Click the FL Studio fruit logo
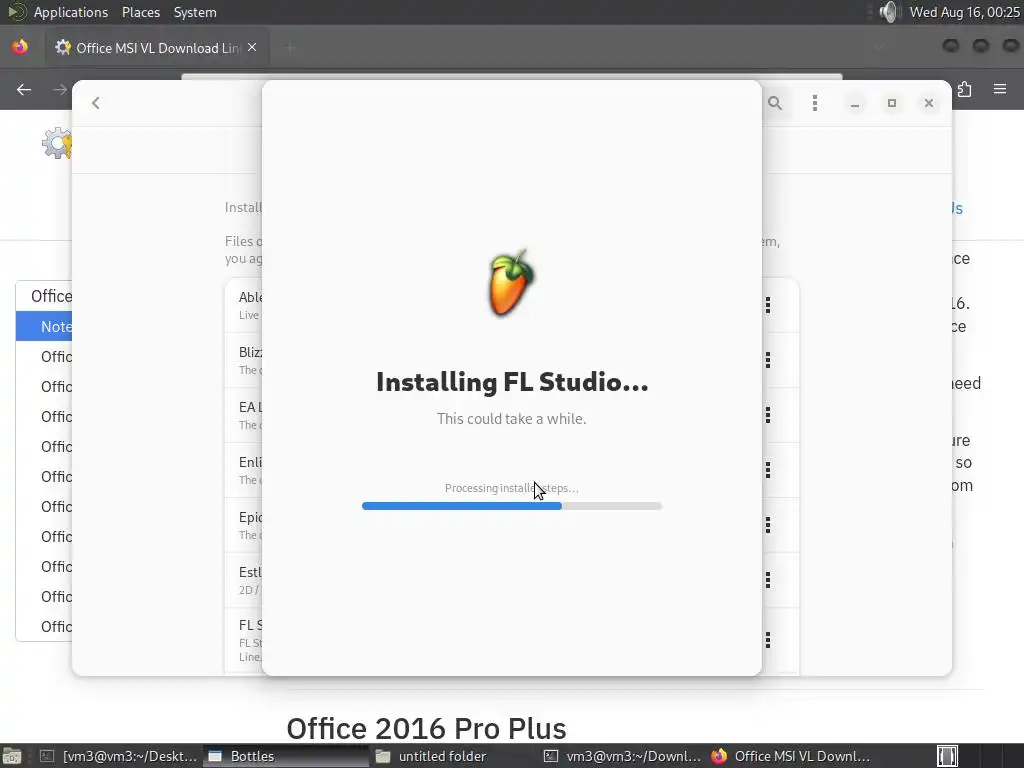This screenshot has height=768, width=1024. [511, 282]
